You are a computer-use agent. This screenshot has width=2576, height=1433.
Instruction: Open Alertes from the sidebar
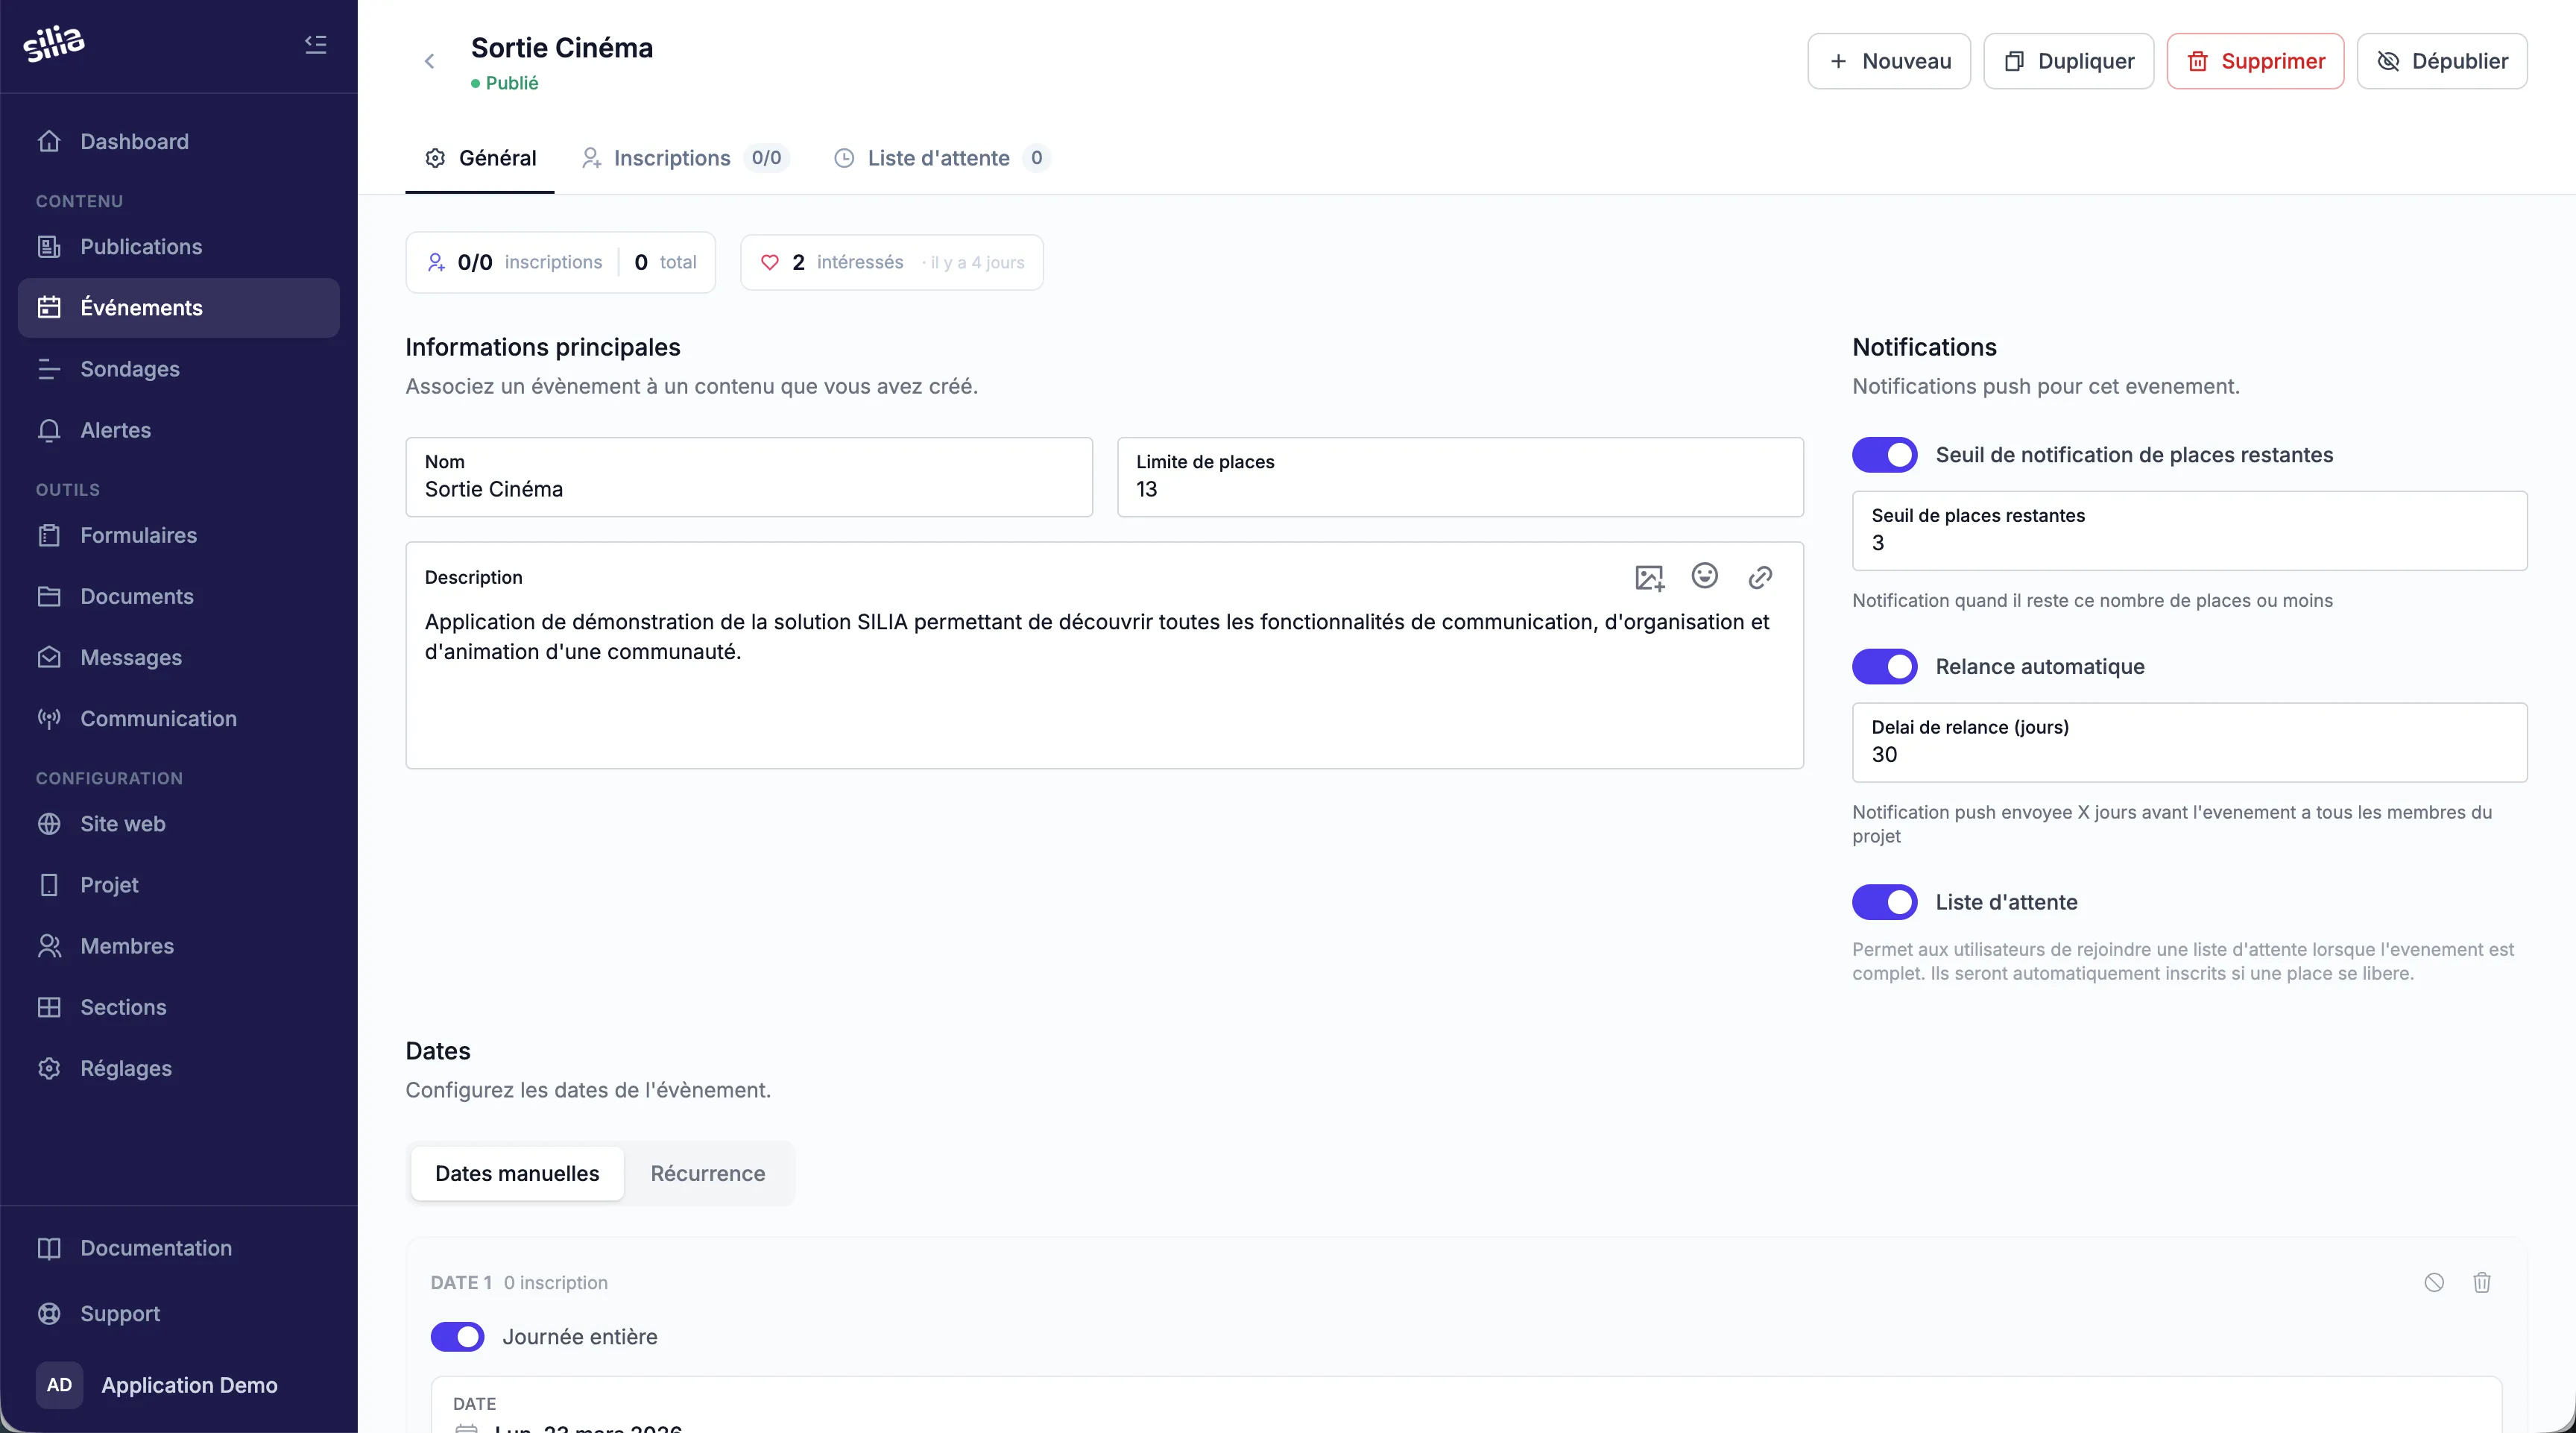(115, 430)
